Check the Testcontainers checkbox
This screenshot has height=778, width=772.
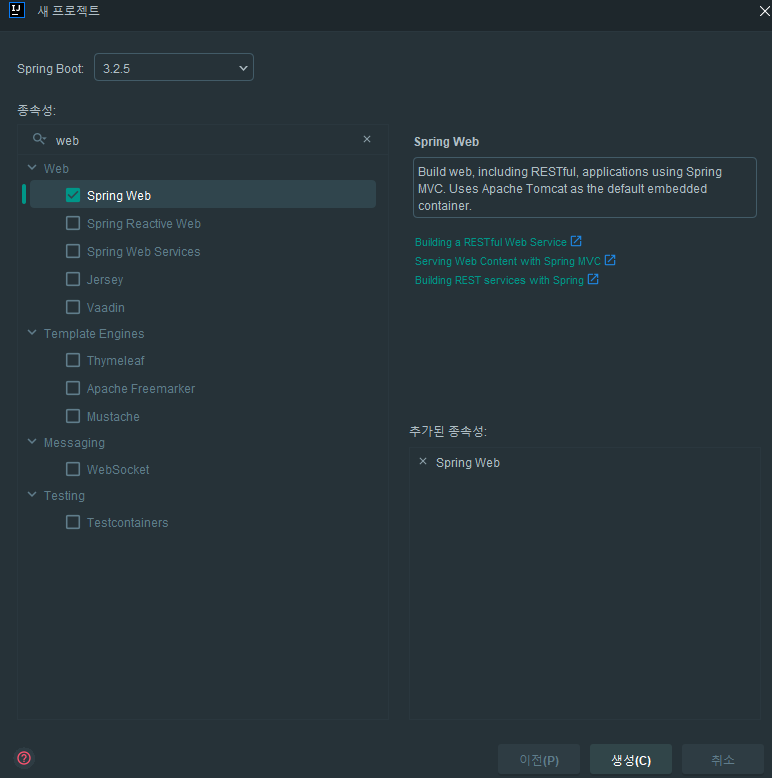(73, 522)
